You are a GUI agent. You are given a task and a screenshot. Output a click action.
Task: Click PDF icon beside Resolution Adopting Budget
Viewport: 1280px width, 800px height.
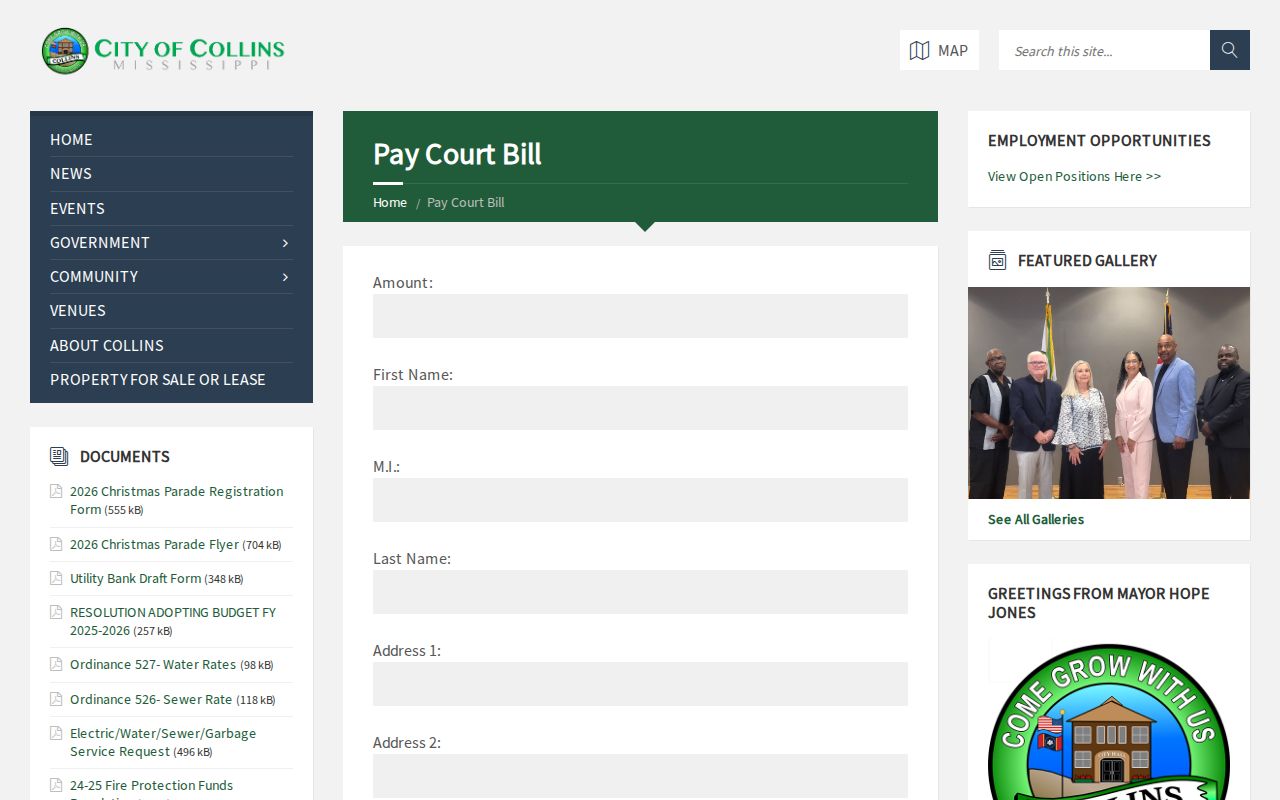click(56, 612)
